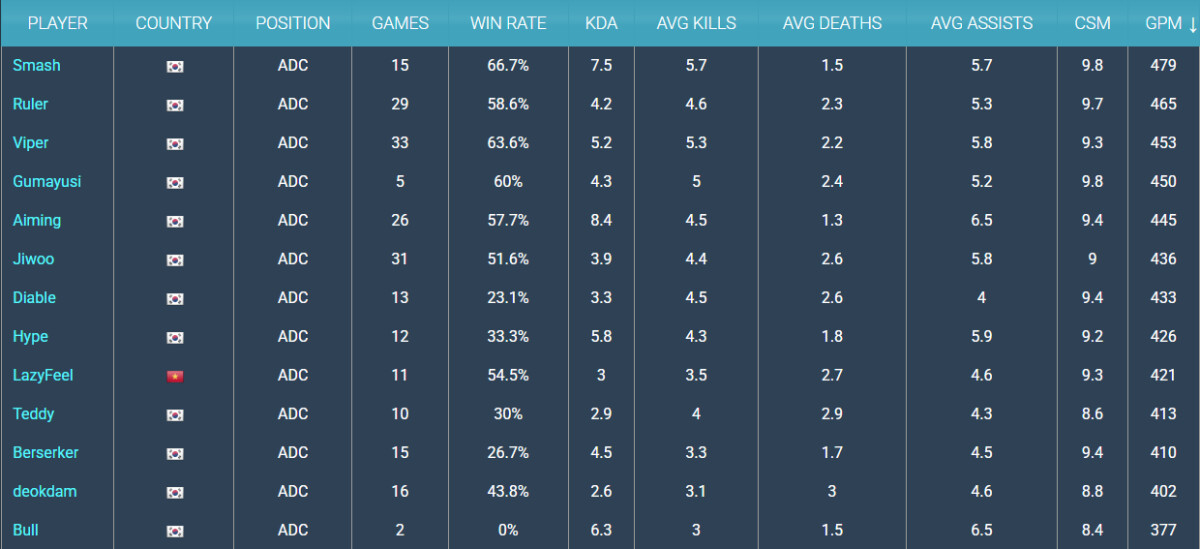The height and width of the screenshot is (549, 1200).
Task: Click the flag icon next to Teddy
Action: [x=175, y=415]
